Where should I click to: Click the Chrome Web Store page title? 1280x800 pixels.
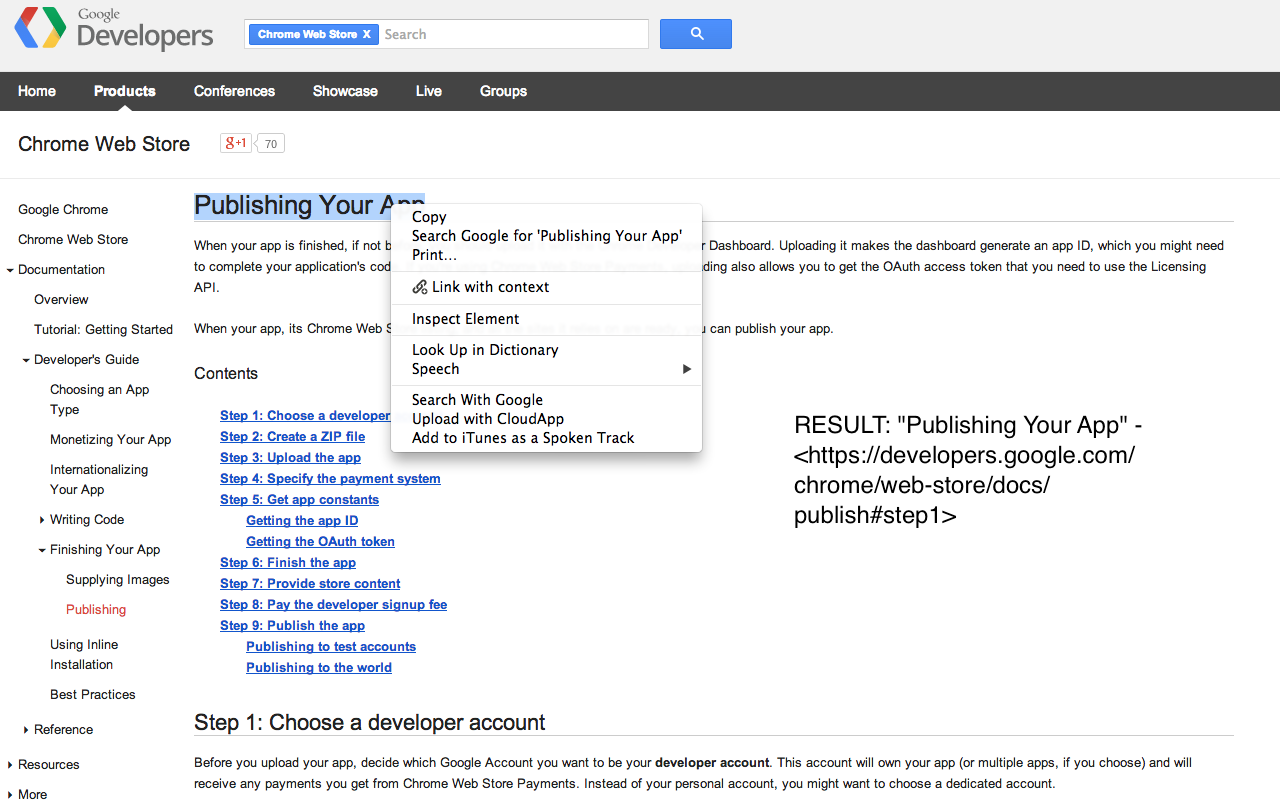point(104,144)
